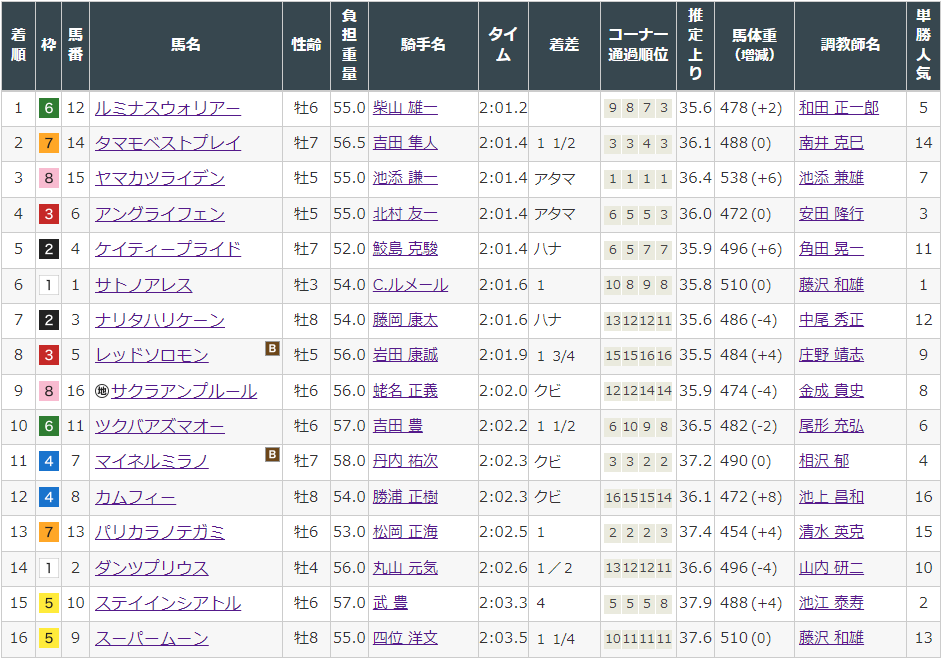The height and width of the screenshot is (660, 943).
Task: Open ステイインシアトル horse page
Action: point(168,603)
